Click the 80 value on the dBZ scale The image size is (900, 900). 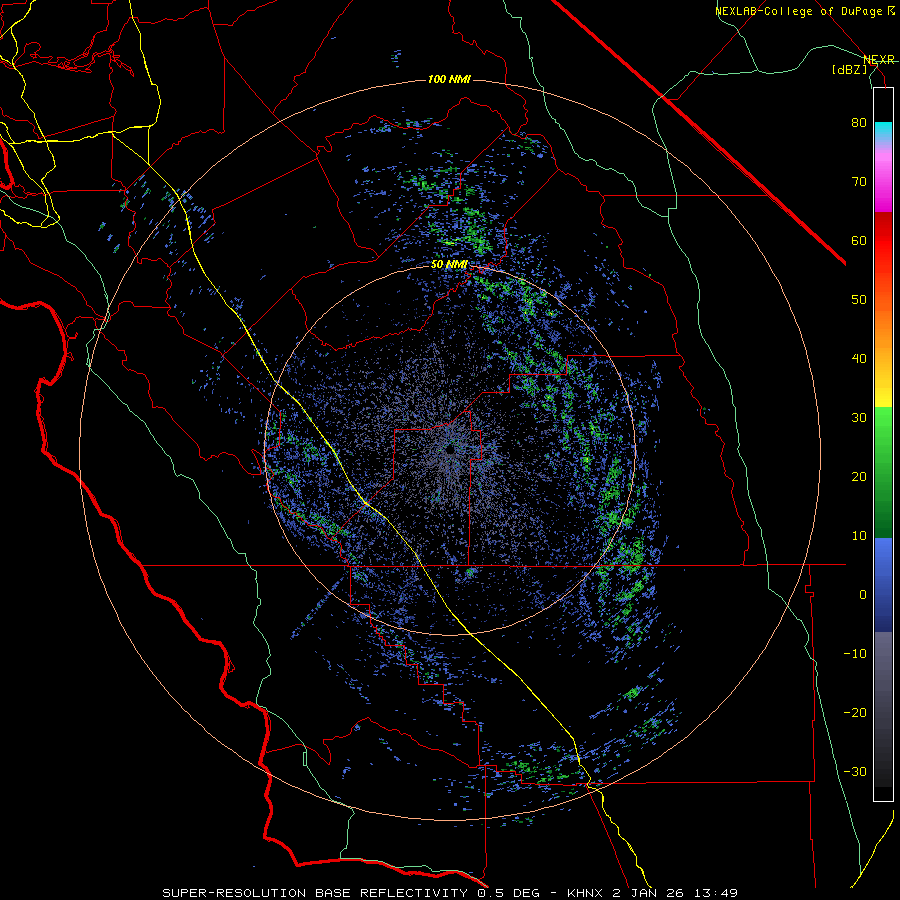[x=859, y=123]
